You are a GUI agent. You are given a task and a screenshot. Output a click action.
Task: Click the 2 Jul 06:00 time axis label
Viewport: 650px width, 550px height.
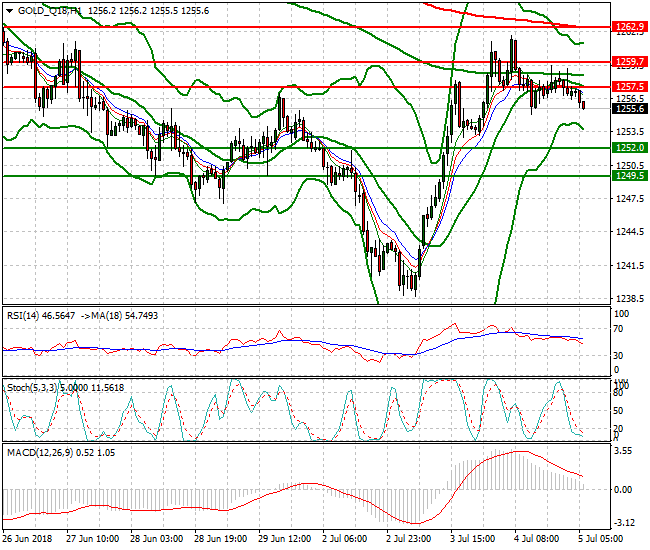pos(344,539)
